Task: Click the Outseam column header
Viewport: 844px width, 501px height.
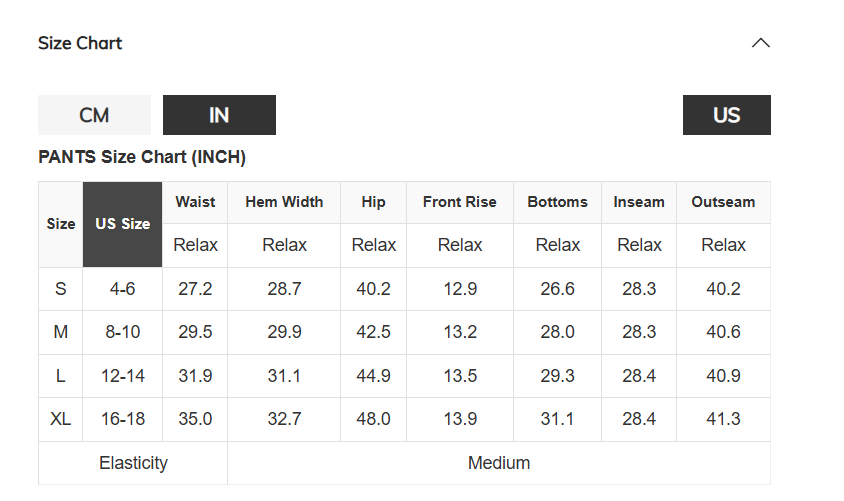Action: click(723, 202)
